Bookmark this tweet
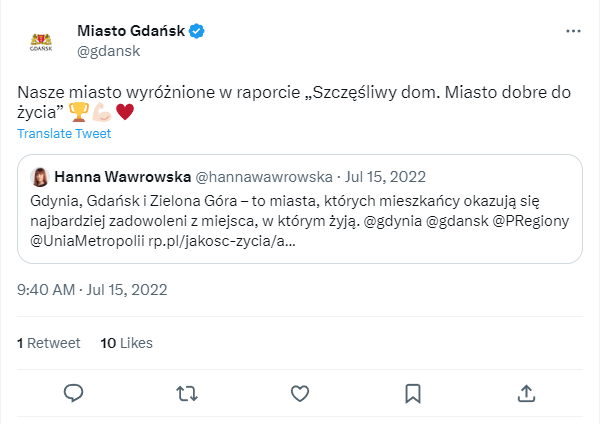 [x=412, y=393]
